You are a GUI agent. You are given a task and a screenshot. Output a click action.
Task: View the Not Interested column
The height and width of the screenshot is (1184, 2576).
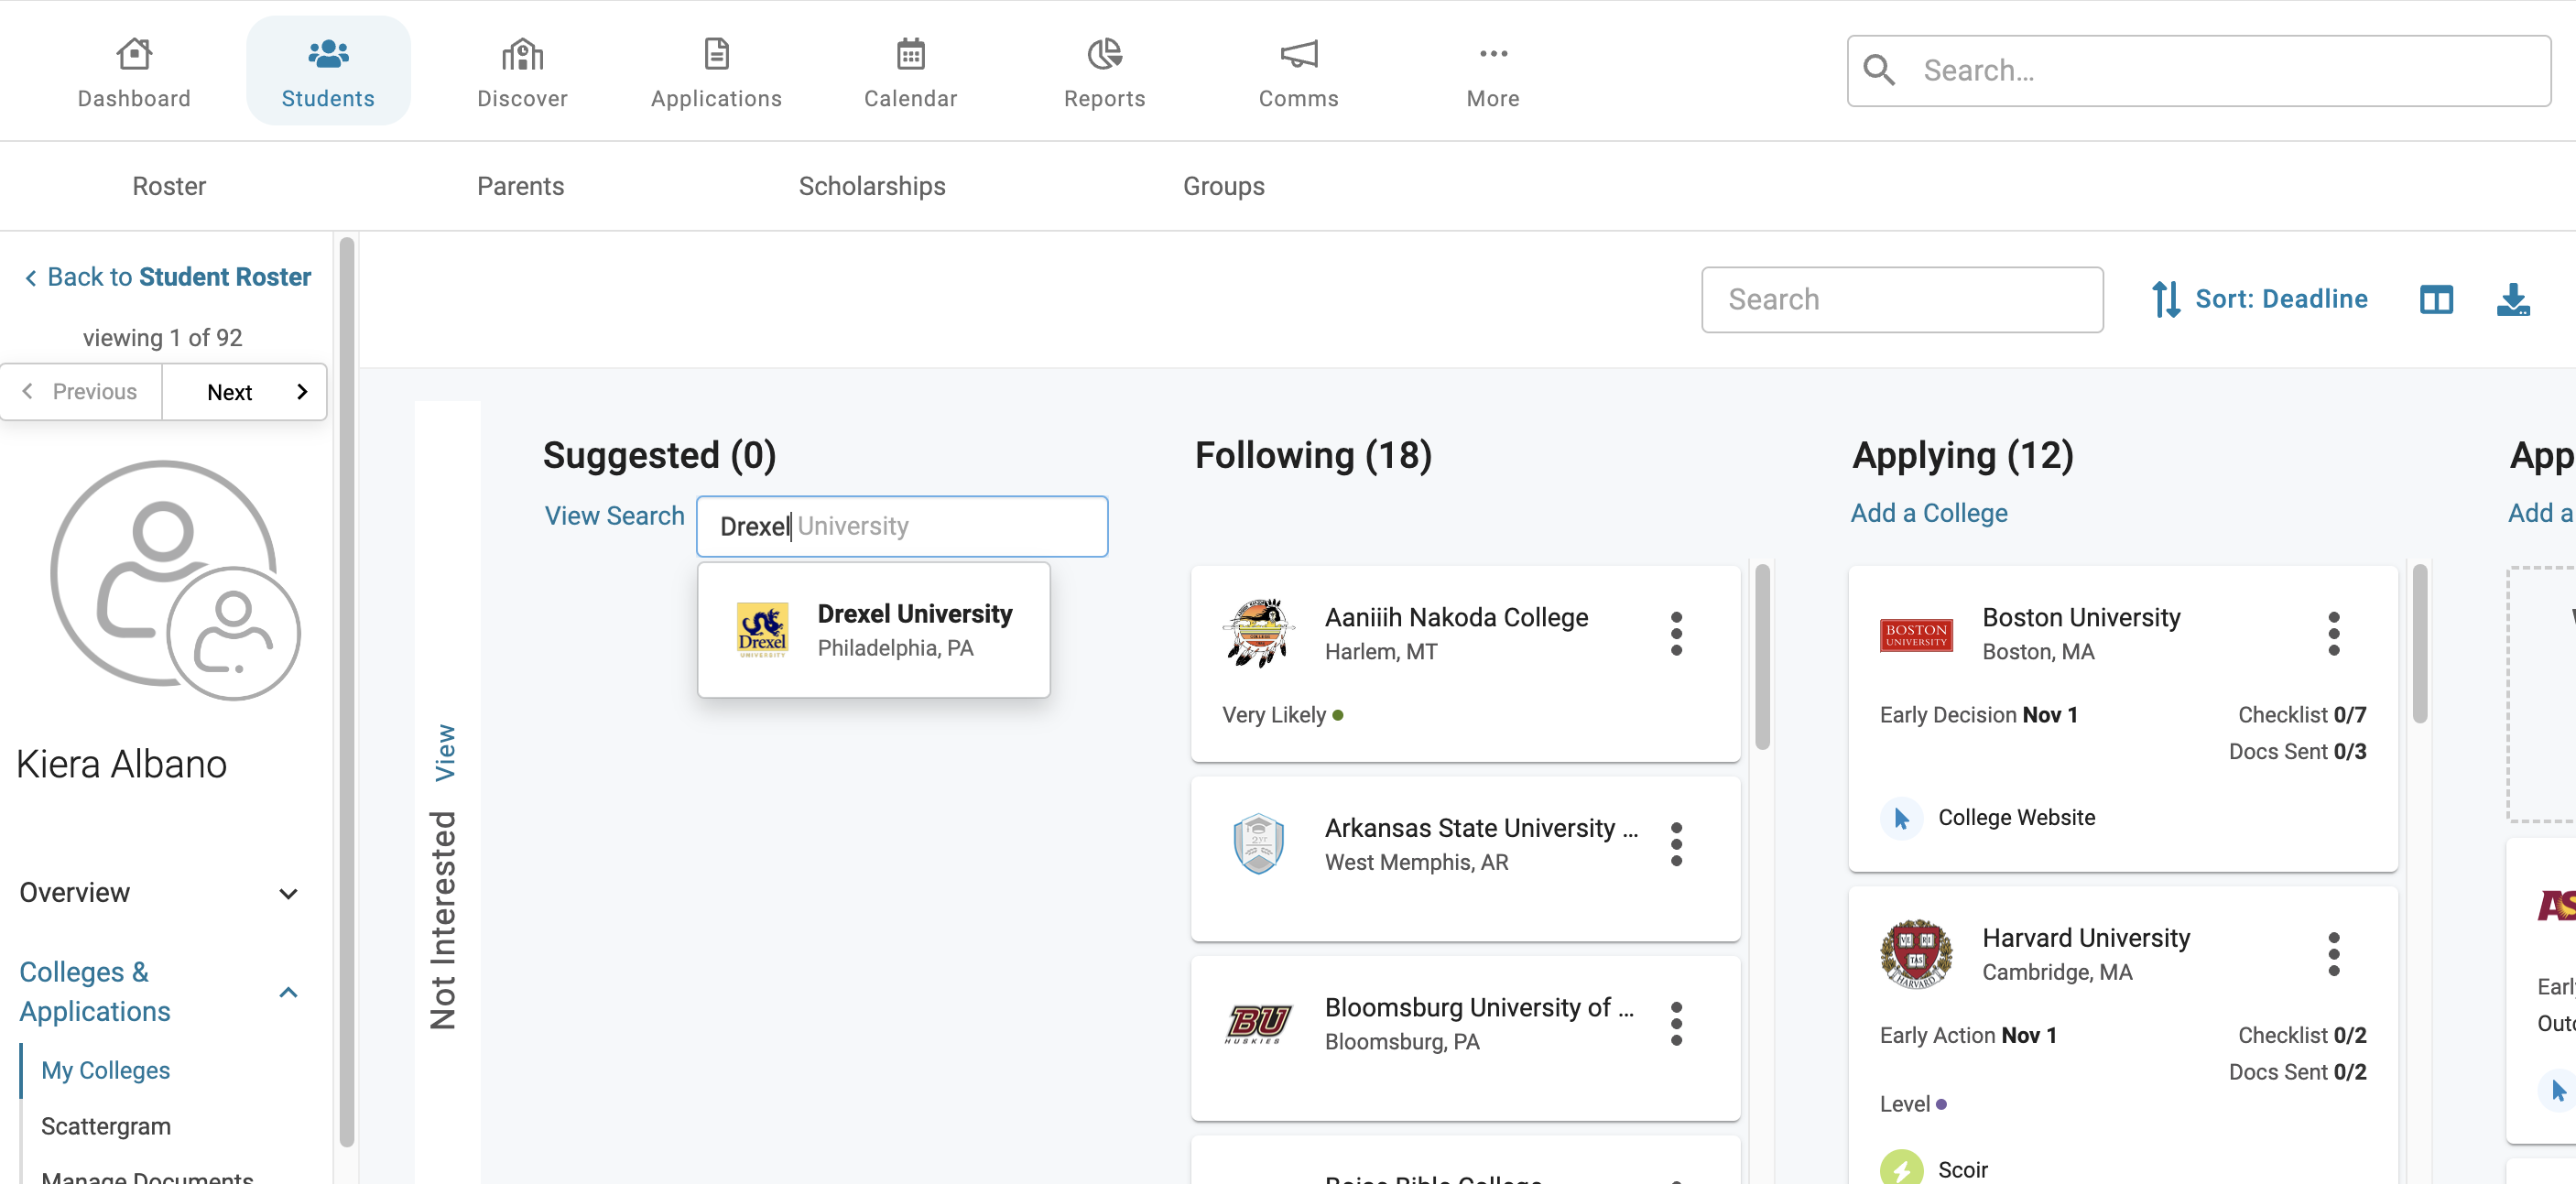[x=444, y=752]
